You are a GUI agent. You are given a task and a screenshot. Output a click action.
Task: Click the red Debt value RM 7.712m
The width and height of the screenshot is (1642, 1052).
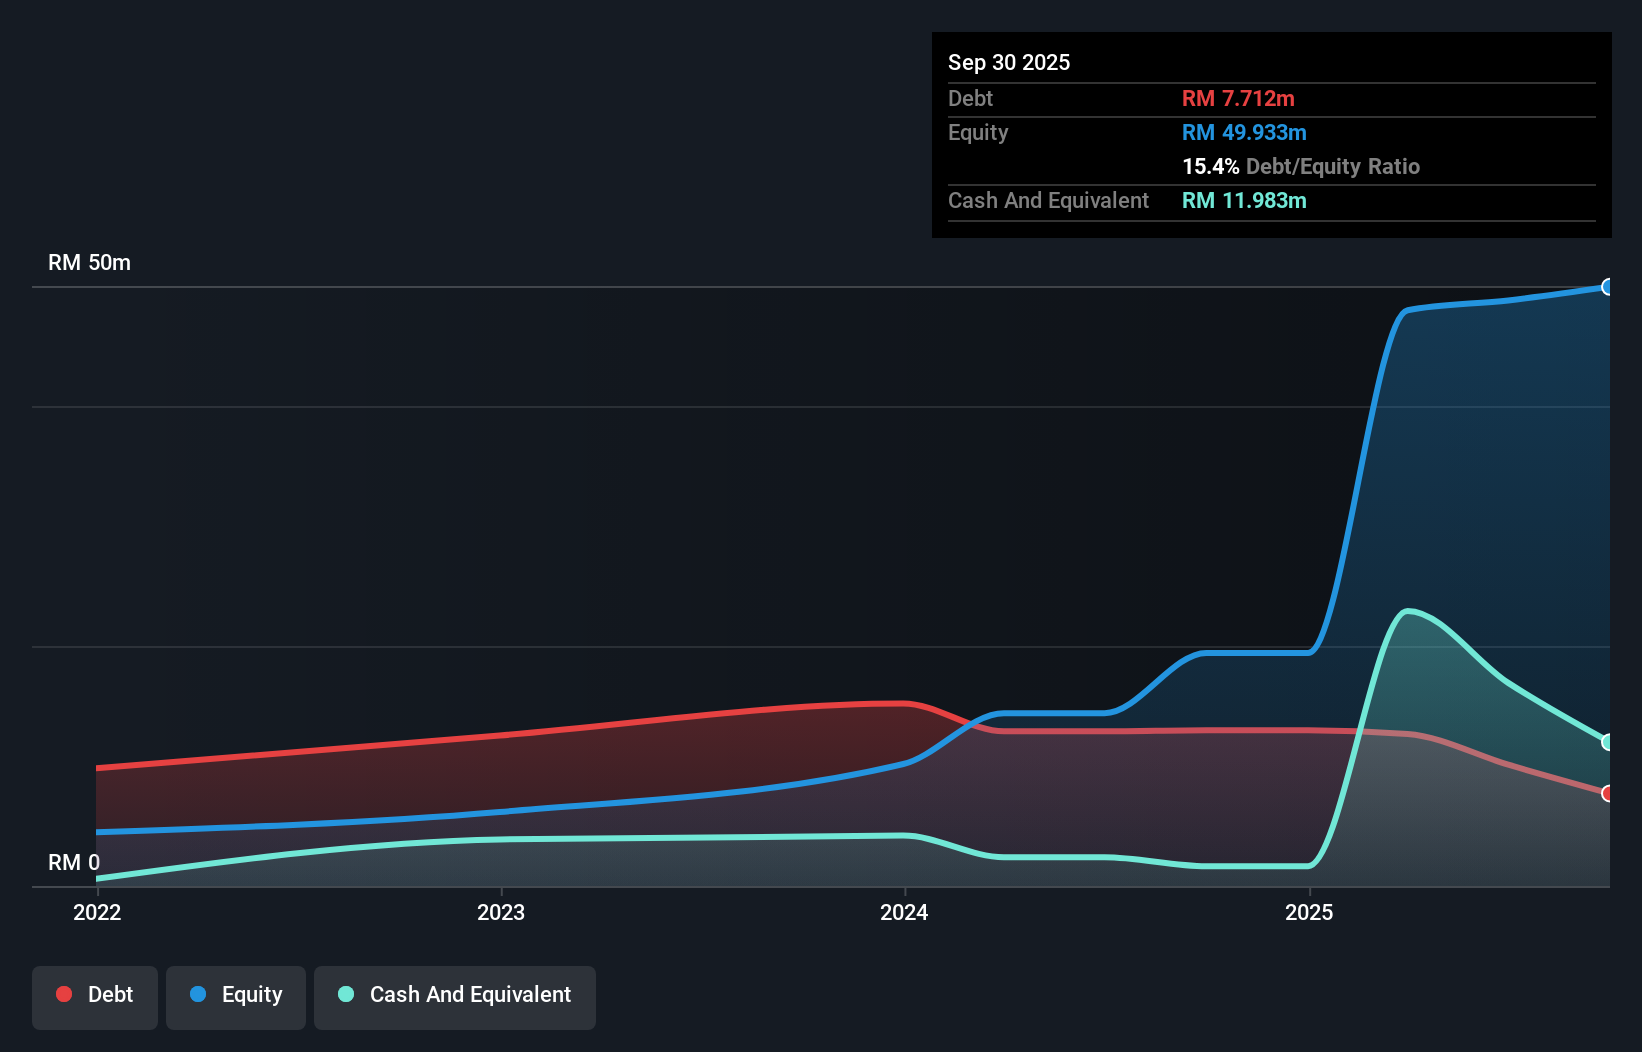click(x=1239, y=98)
